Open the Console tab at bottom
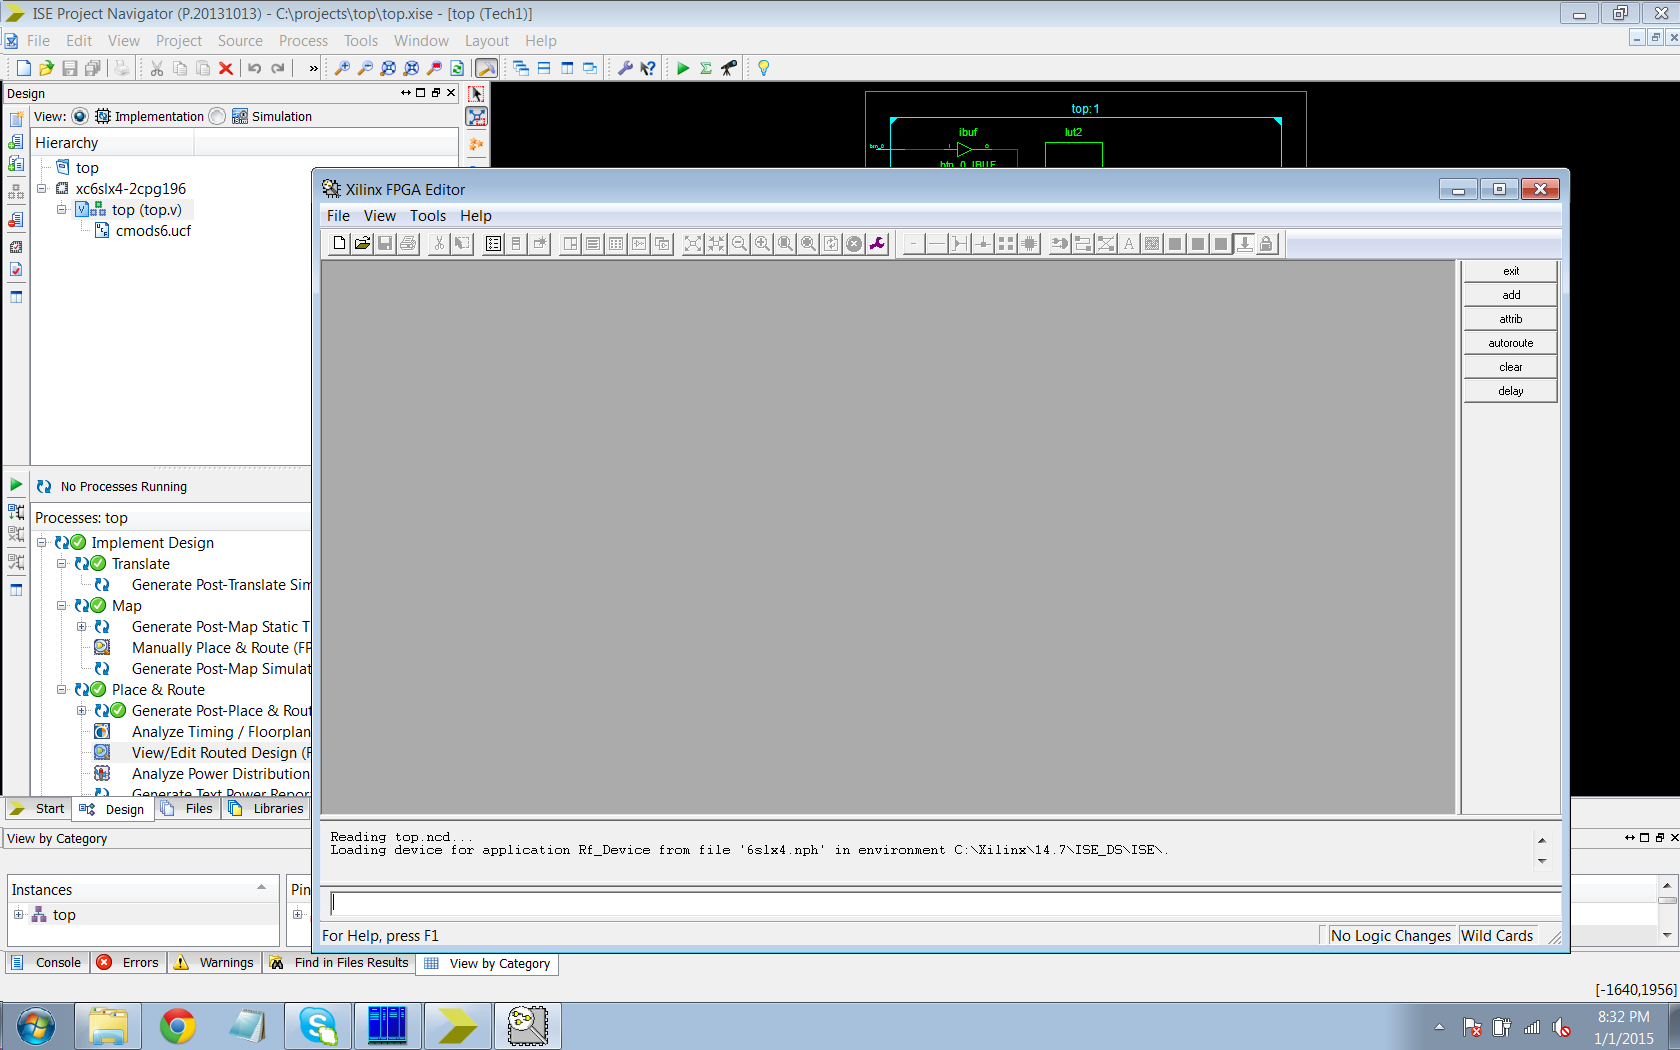This screenshot has width=1680, height=1050. tap(47, 962)
